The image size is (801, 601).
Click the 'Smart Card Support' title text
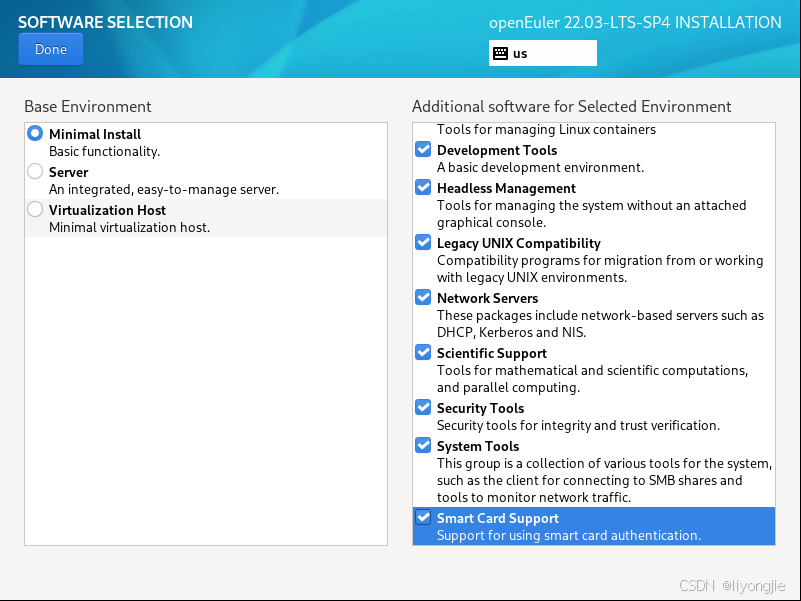coord(498,519)
